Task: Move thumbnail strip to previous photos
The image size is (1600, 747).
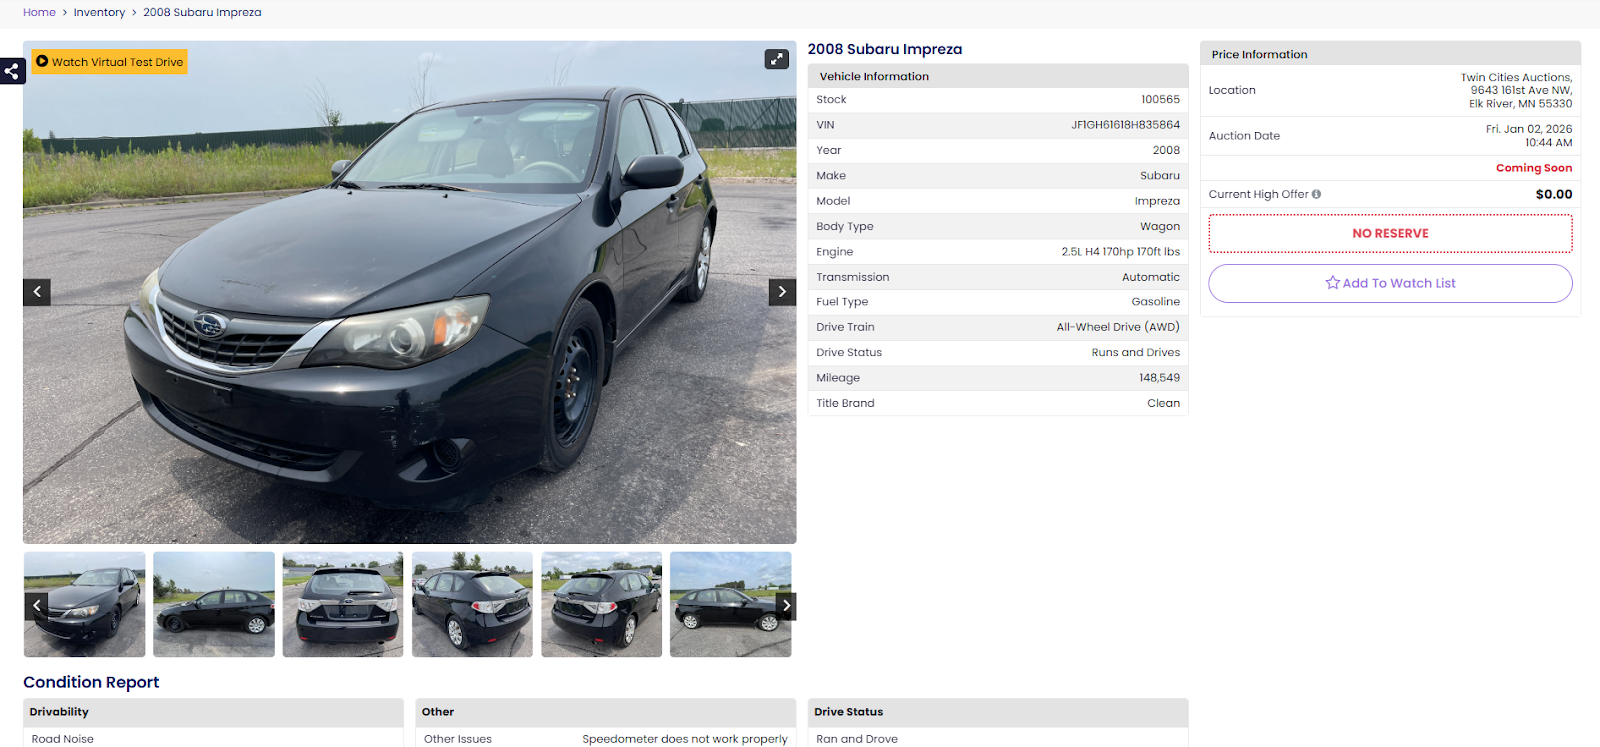Action: [37, 605]
